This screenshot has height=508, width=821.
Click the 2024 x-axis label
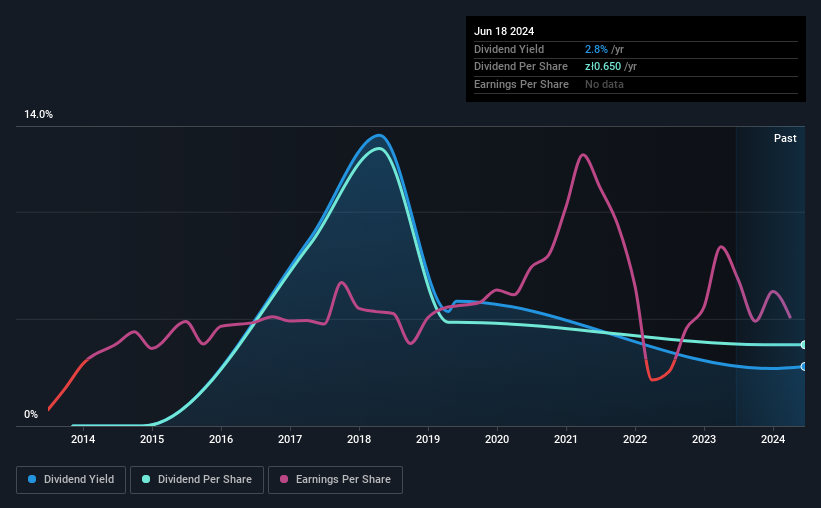pos(773,439)
